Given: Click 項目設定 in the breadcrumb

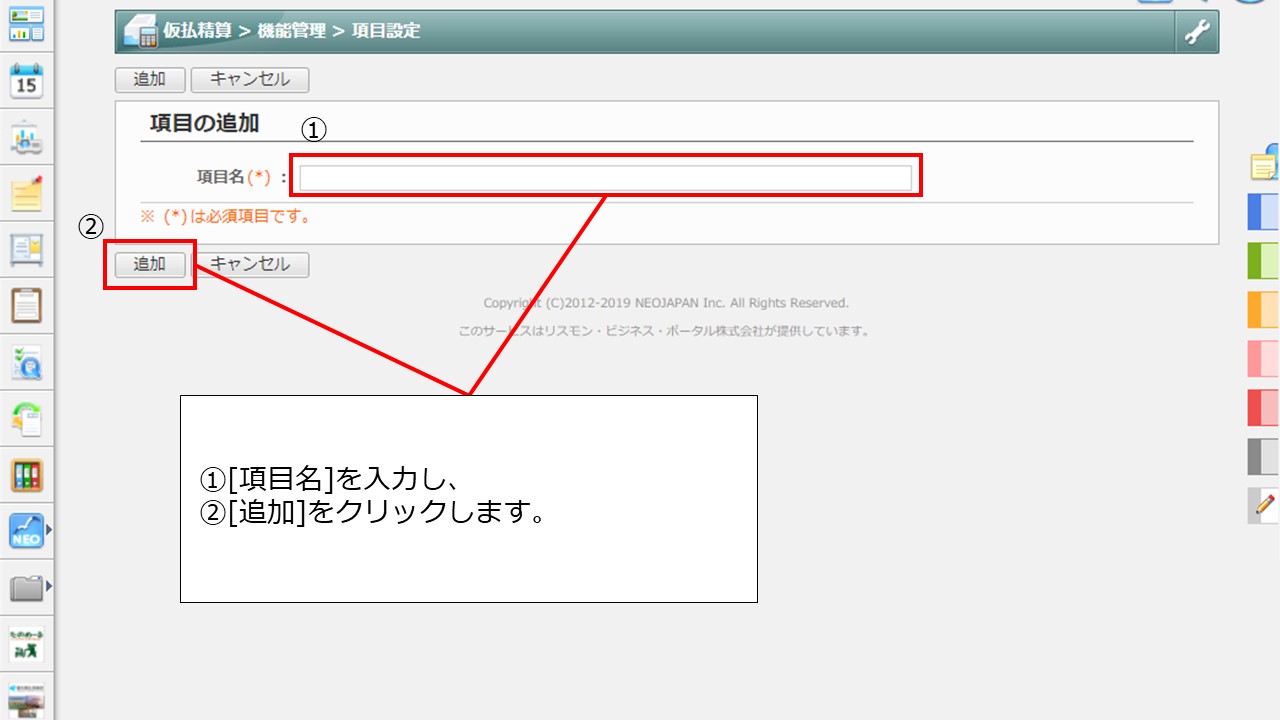Looking at the screenshot, I should 385,31.
